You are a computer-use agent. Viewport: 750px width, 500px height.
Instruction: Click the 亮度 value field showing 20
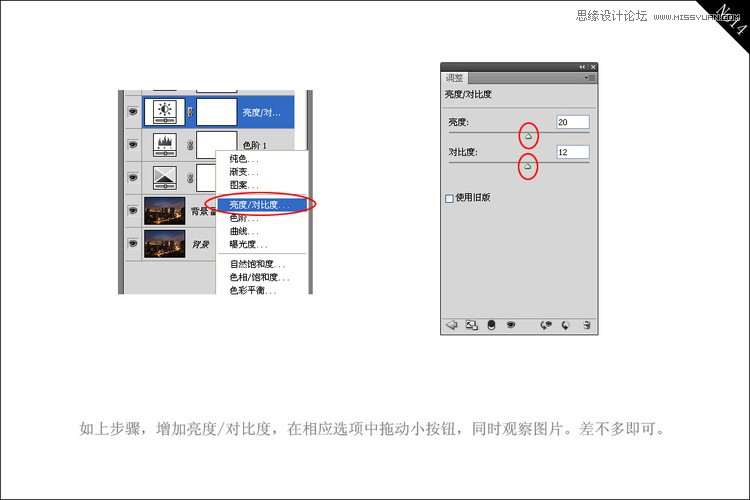coord(573,122)
